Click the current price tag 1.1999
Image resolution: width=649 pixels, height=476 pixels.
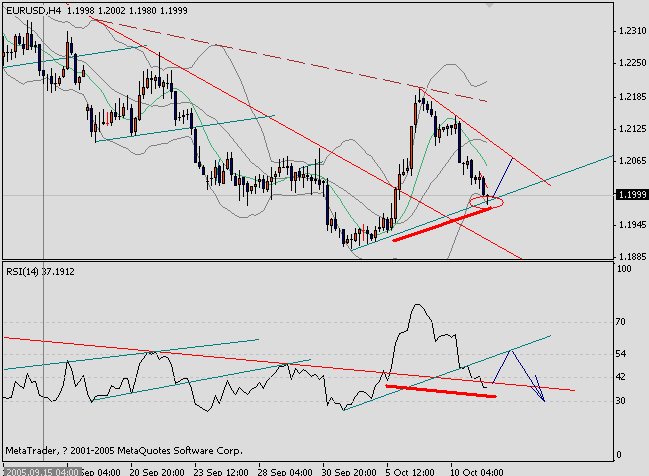pyautogui.click(x=632, y=195)
